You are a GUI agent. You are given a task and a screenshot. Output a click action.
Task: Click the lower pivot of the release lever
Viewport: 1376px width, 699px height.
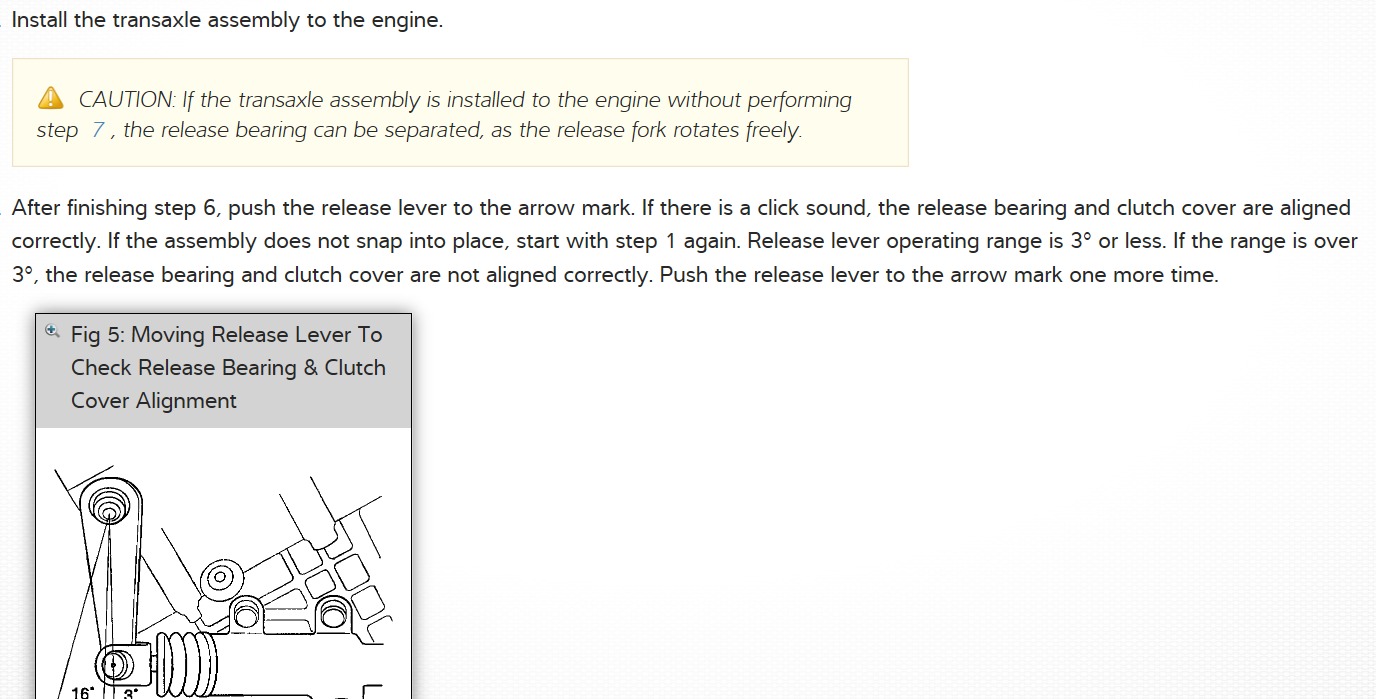(113, 663)
